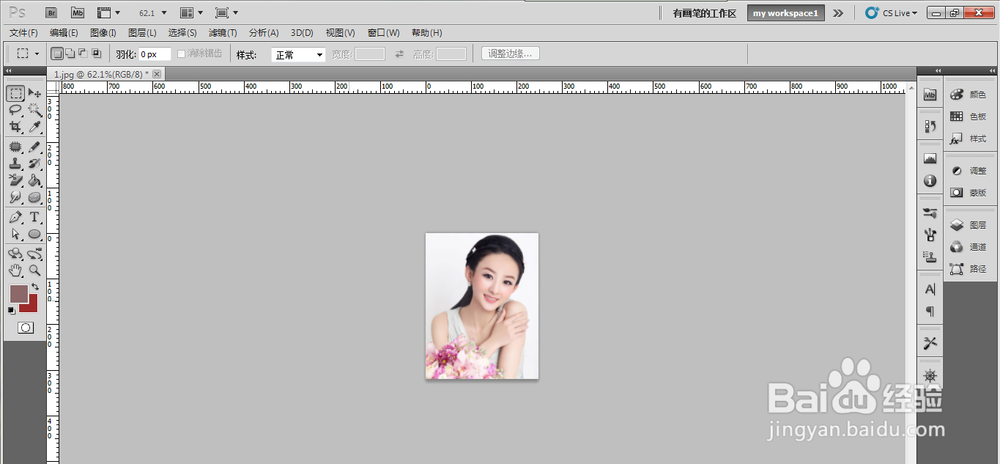Reset default foreground and background colors
Image resolution: width=1000 pixels, height=464 pixels.
pyautogui.click(x=11, y=310)
